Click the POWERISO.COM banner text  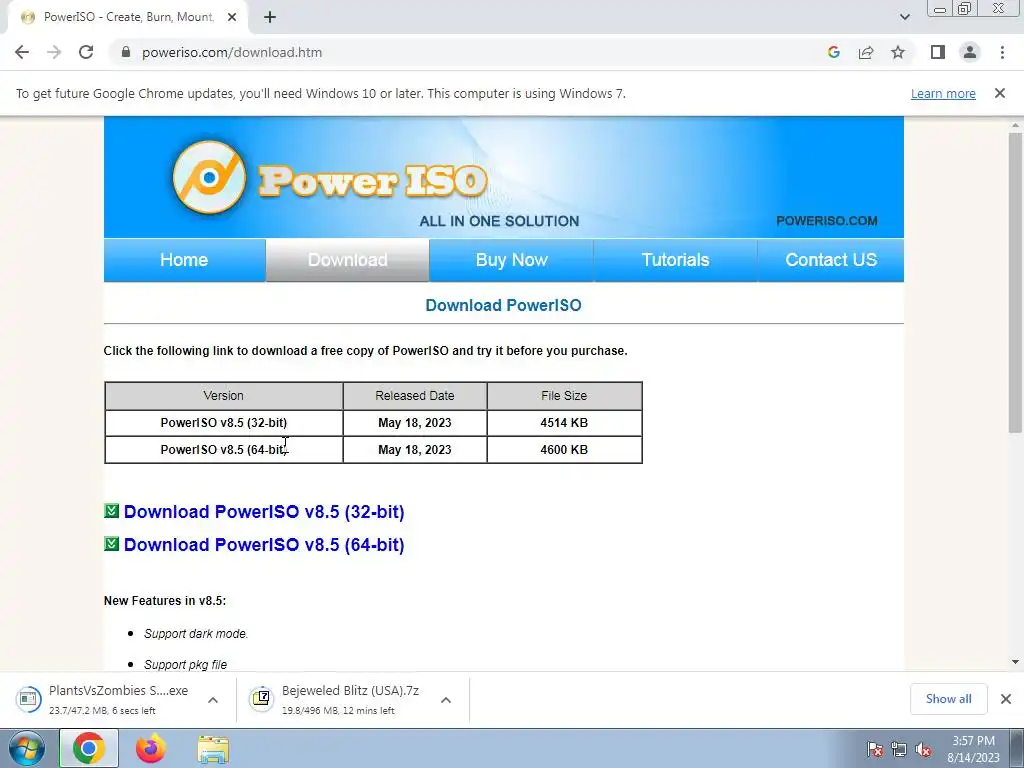coord(827,221)
